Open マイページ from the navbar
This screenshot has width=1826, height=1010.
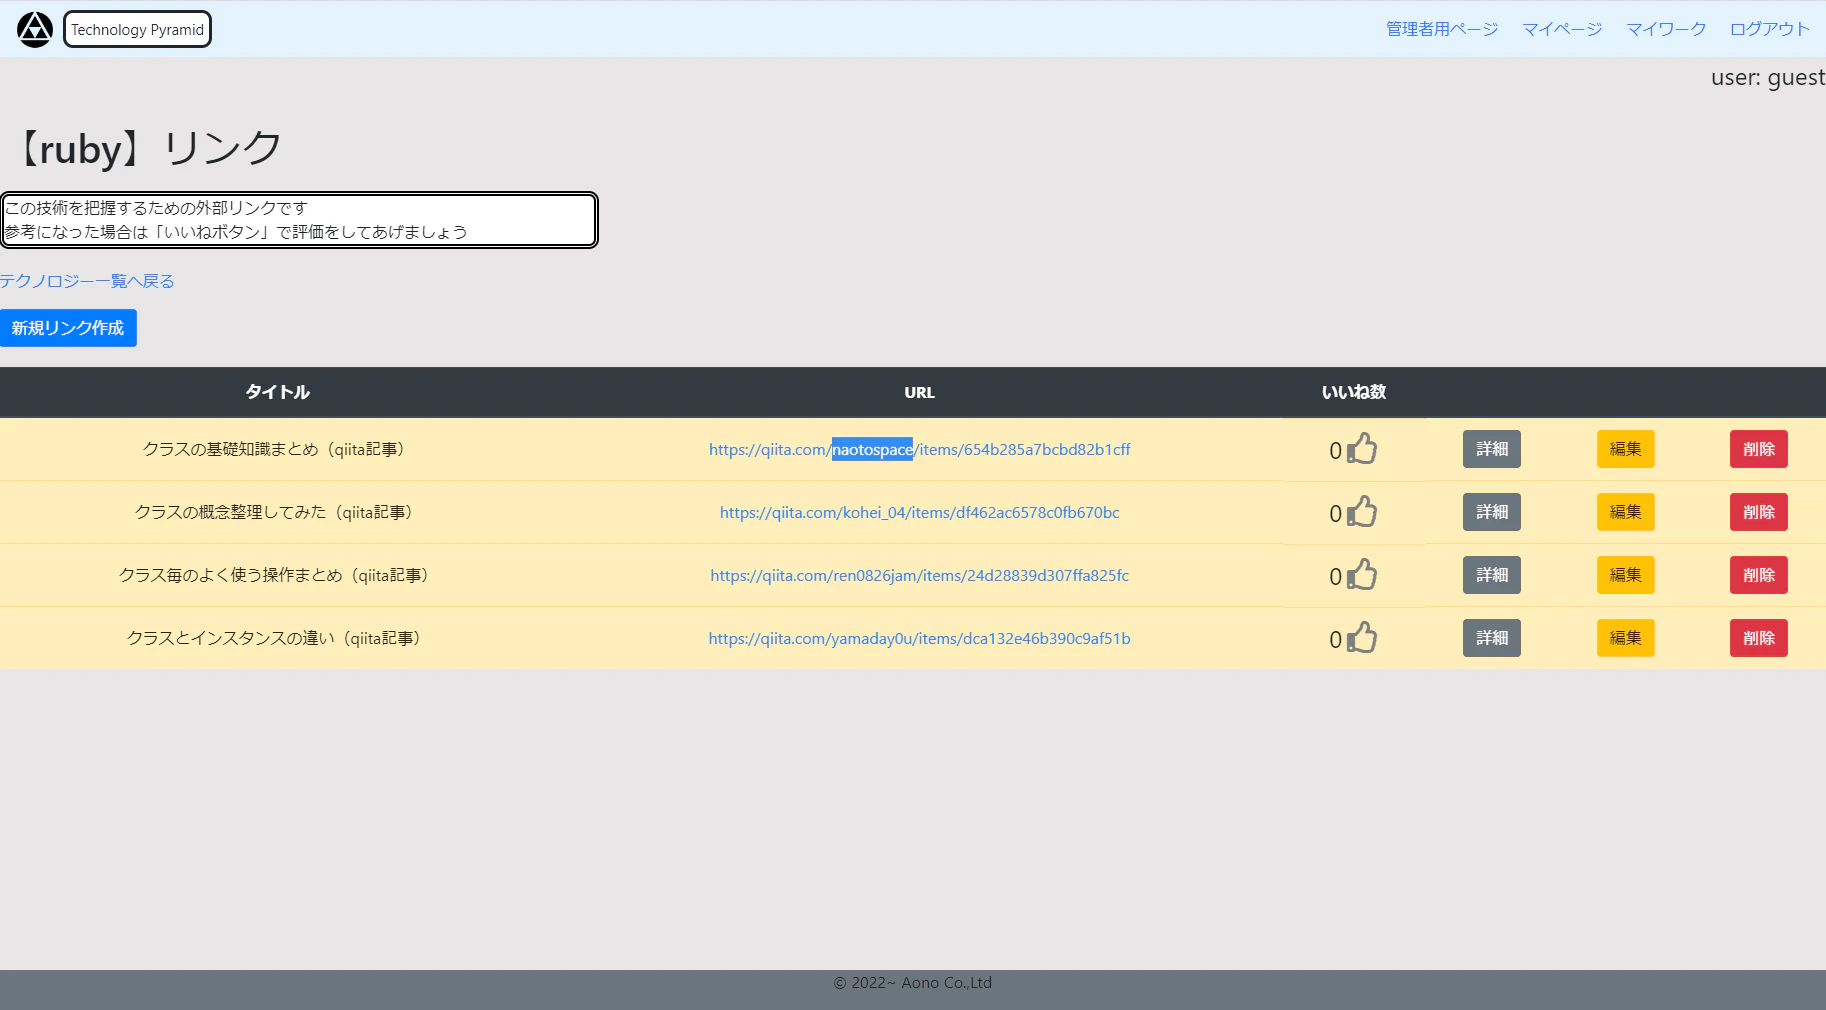tap(1562, 29)
